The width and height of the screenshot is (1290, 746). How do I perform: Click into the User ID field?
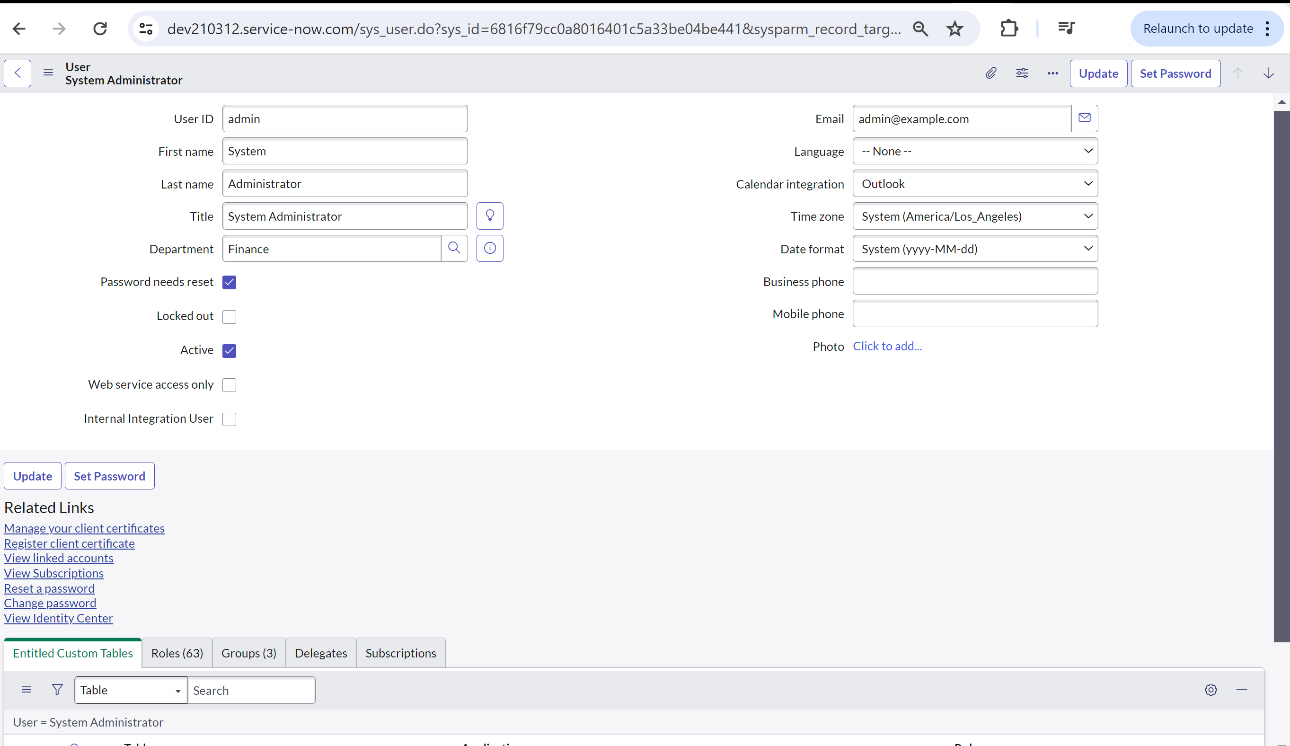coord(345,118)
